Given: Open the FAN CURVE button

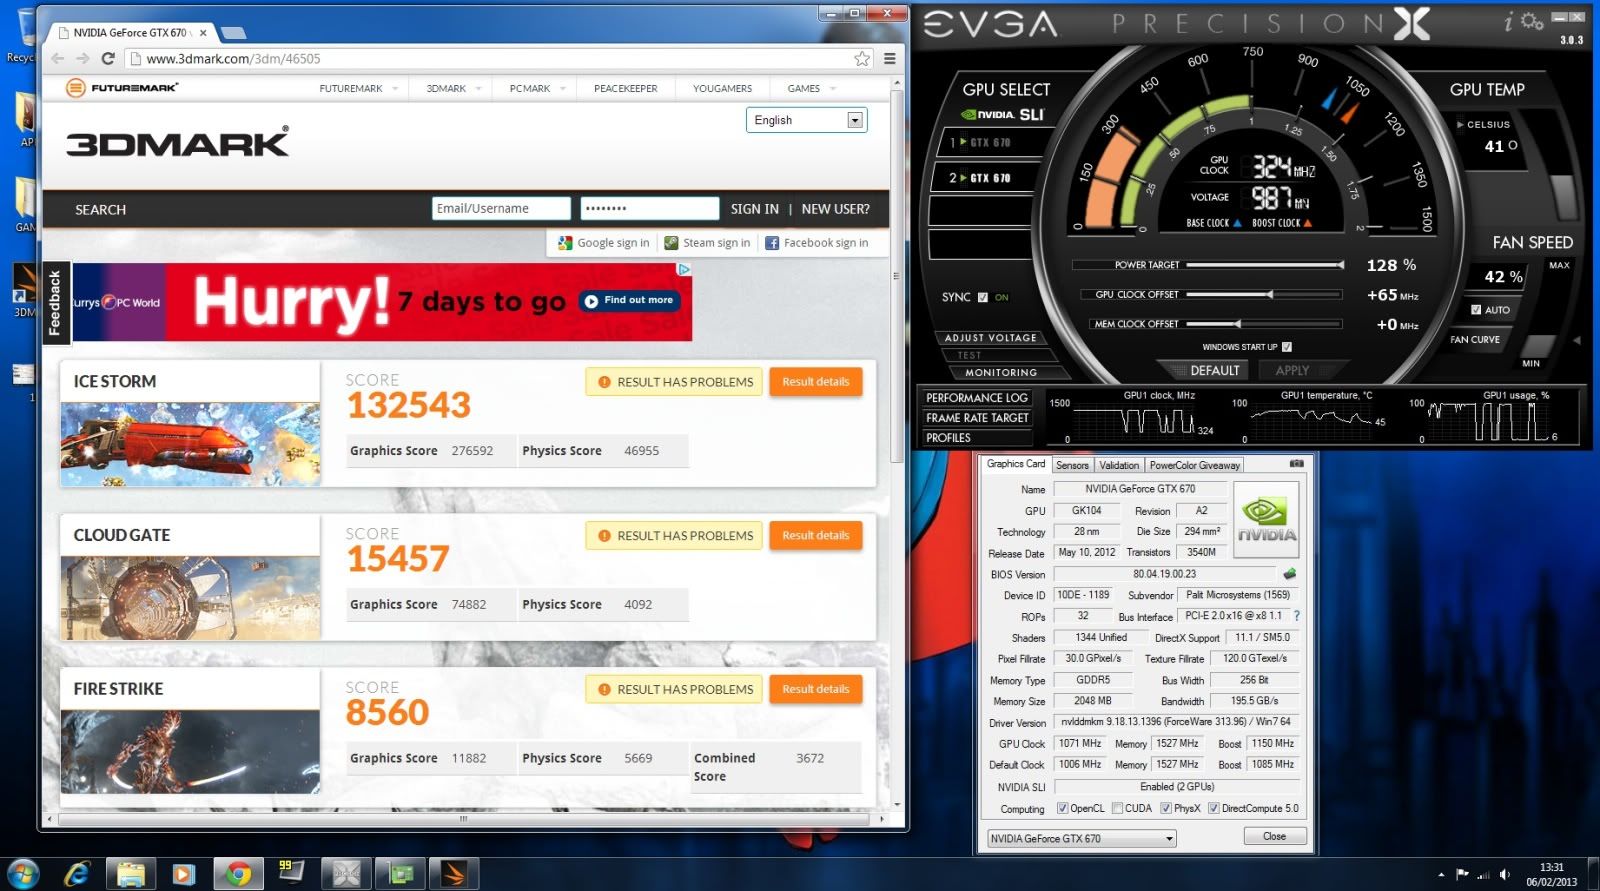Looking at the screenshot, I should click(x=1475, y=340).
